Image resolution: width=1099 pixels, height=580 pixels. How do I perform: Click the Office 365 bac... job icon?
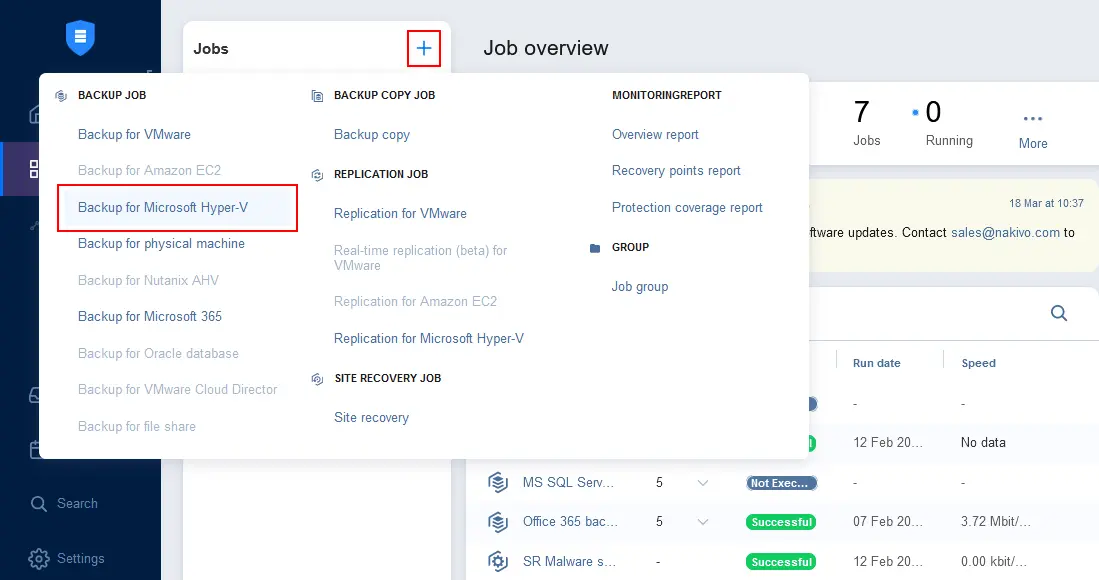point(498,522)
